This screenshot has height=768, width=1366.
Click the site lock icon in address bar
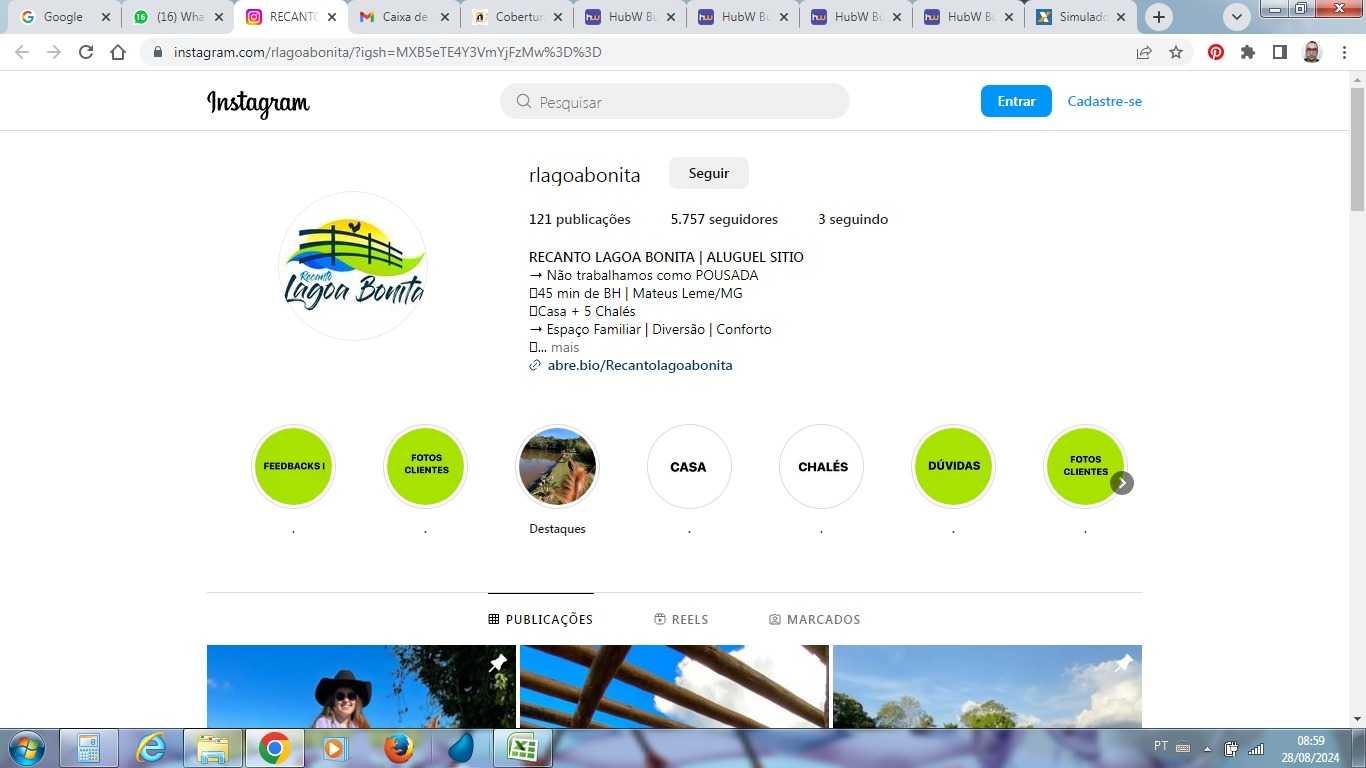click(157, 52)
